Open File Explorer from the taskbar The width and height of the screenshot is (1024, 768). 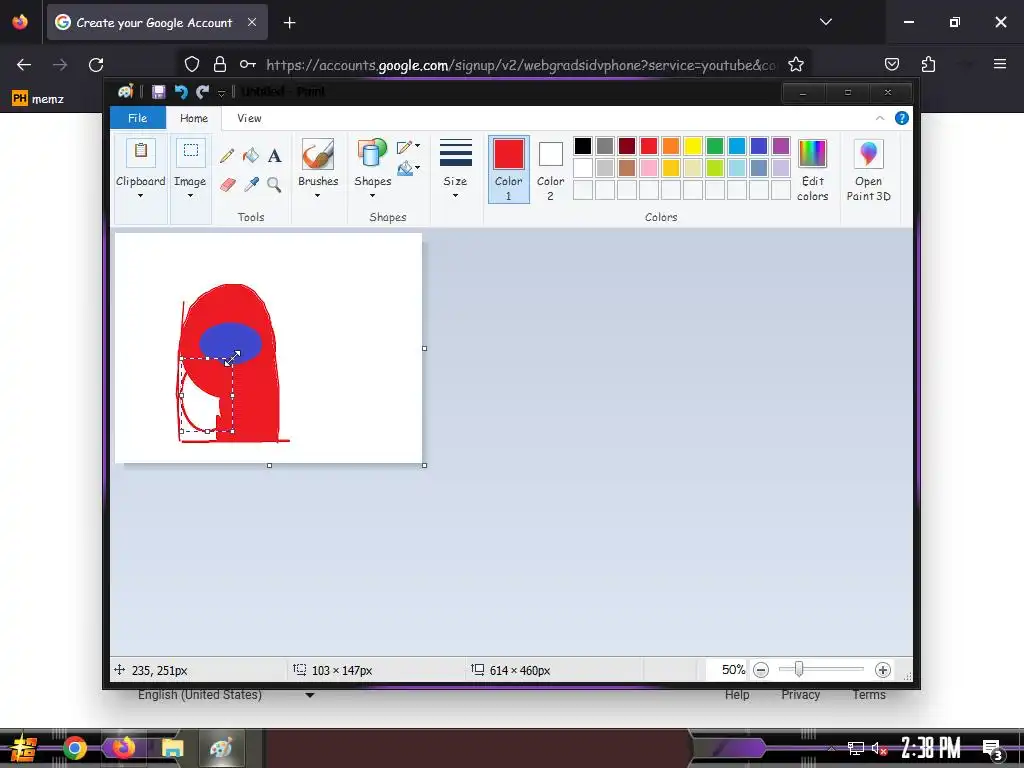[172, 748]
